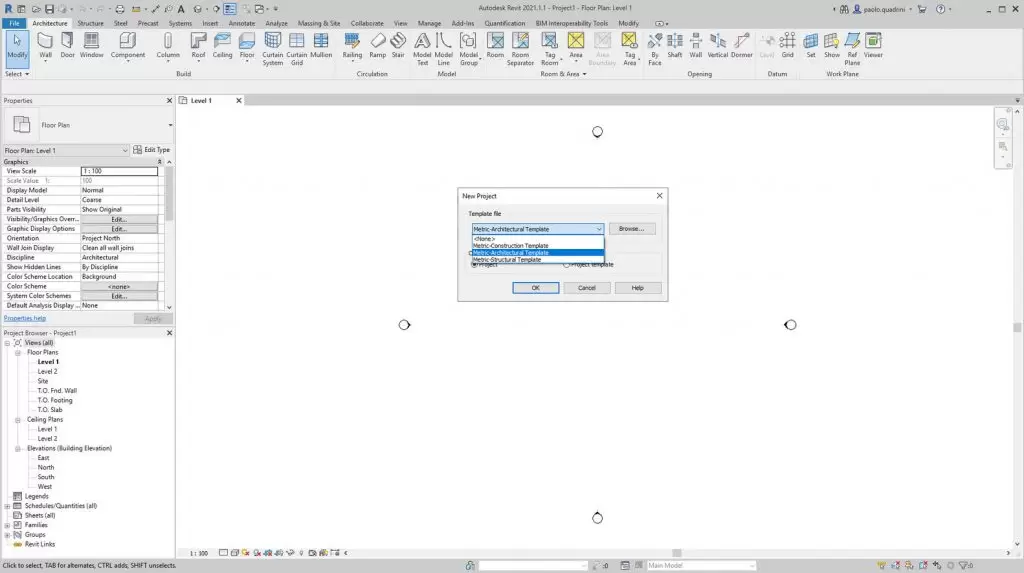Pick Metric-Construction Template option
1024x573 pixels.
tap(510, 246)
